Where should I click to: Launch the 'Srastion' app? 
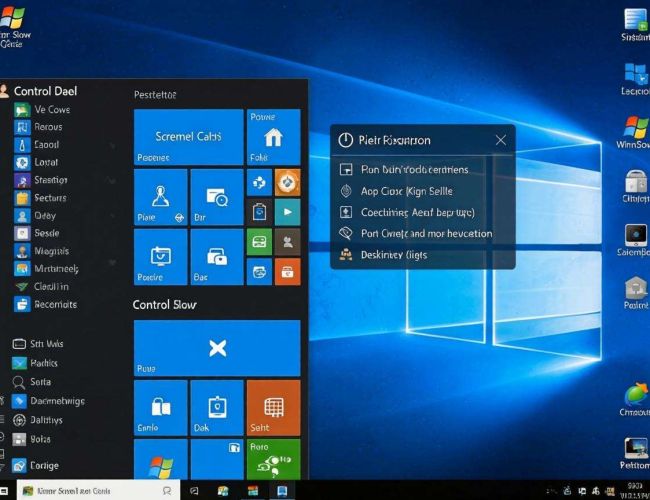(41, 180)
